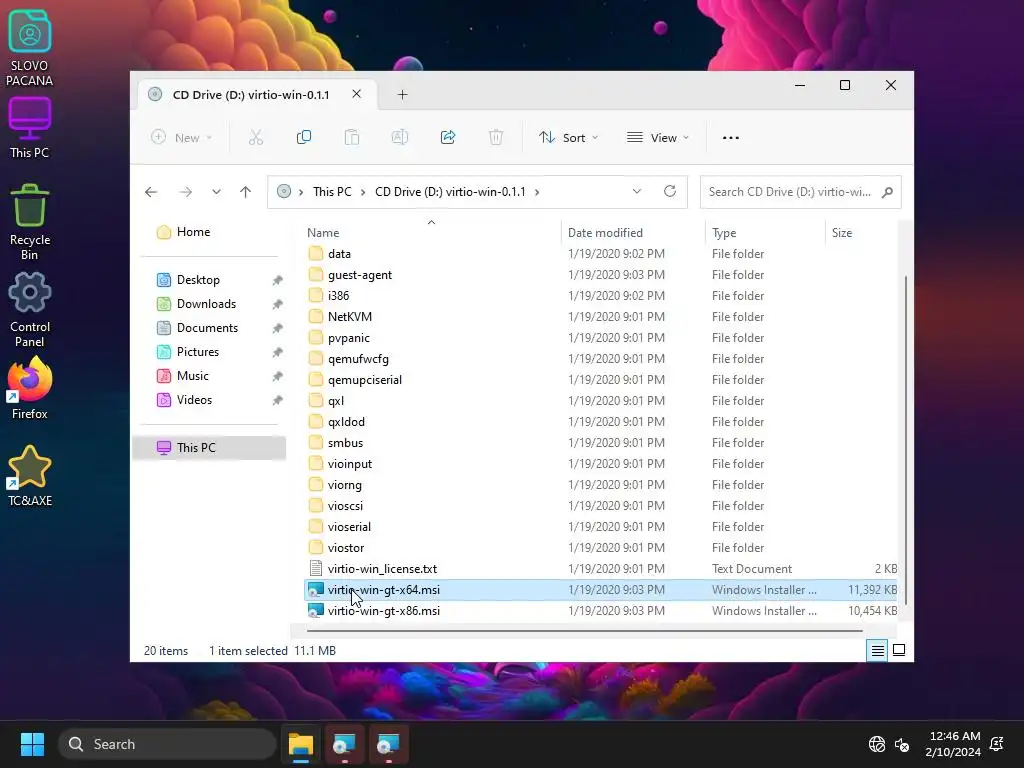Close the CD Drive (D:) tab
Screen dimensions: 1024x768
357,94
